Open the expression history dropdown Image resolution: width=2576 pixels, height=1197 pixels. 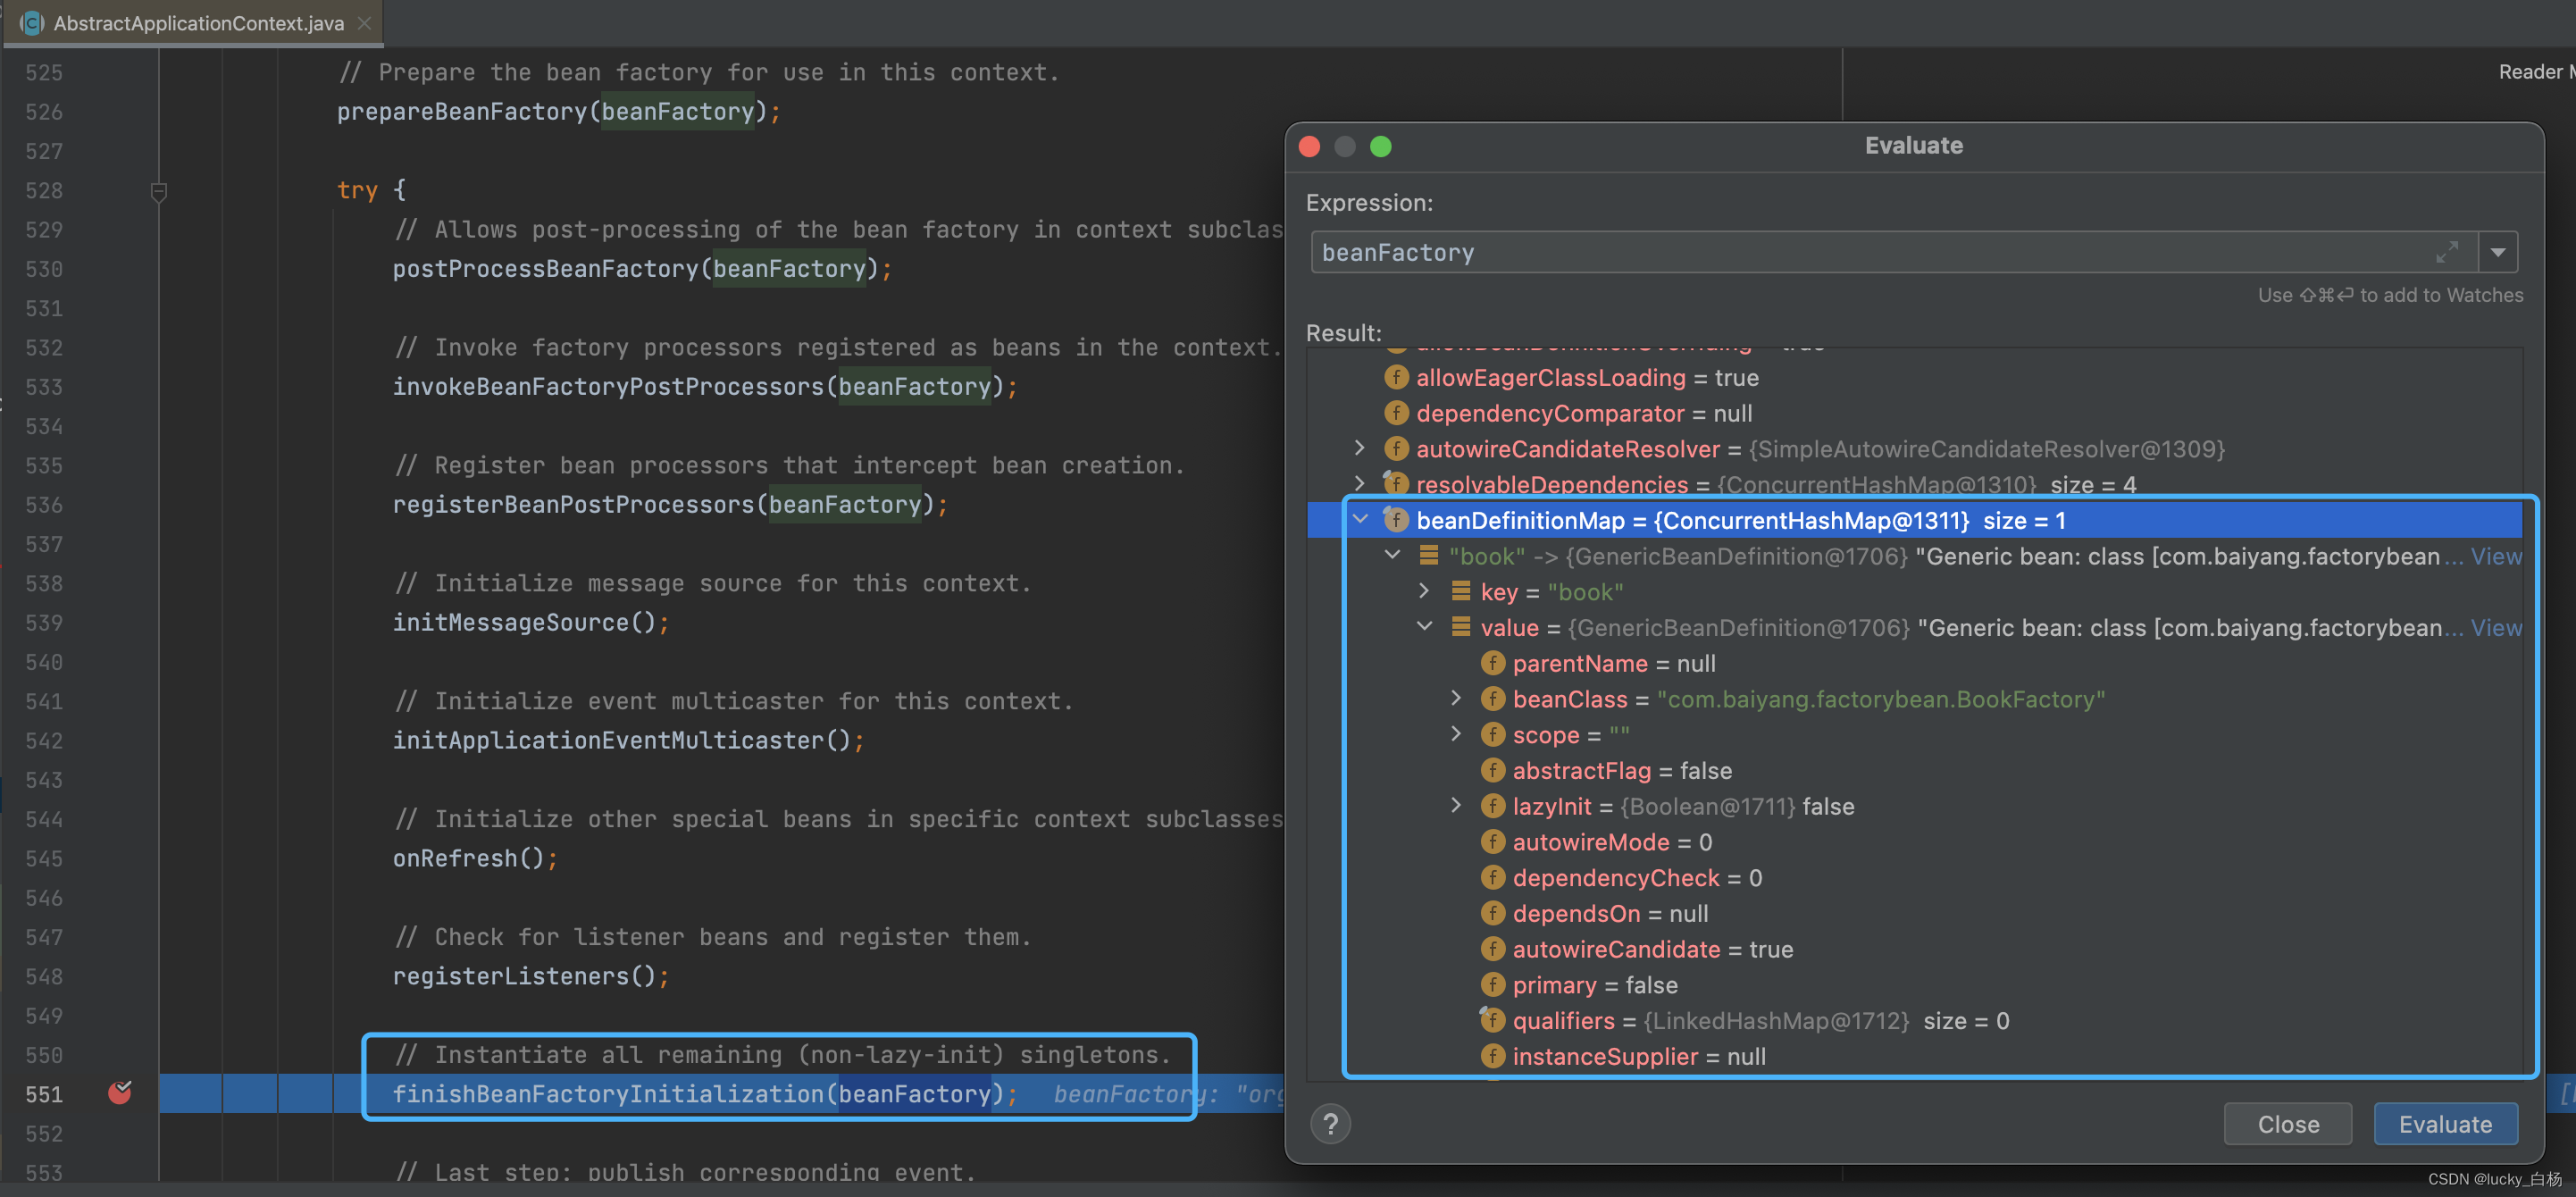point(2497,253)
